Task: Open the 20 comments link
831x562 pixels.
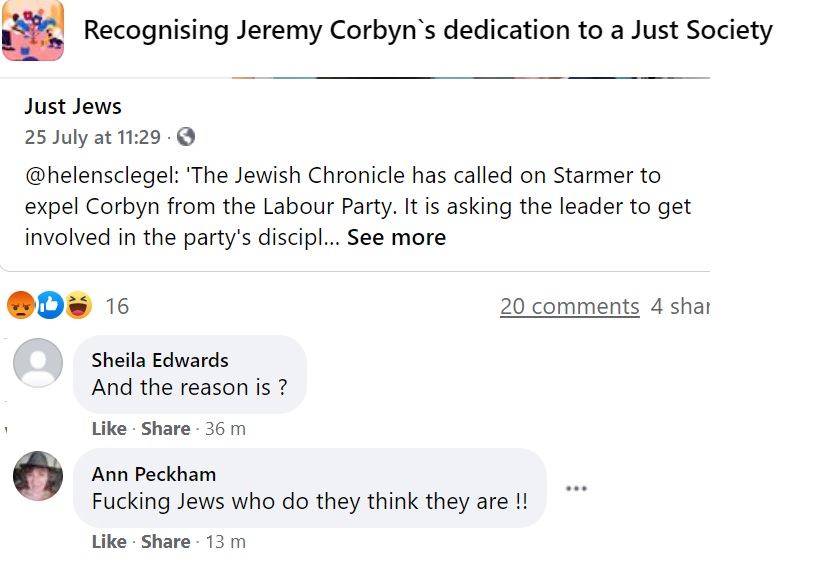Action: [x=569, y=306]
